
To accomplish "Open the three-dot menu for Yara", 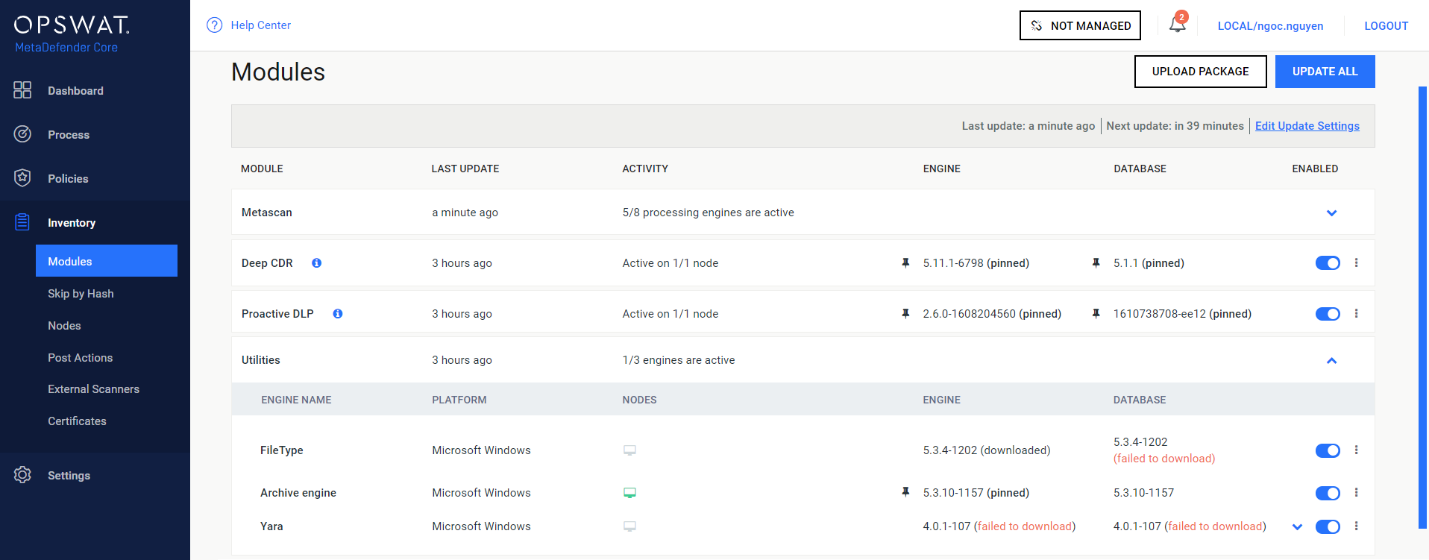I will click(1356, 526).
